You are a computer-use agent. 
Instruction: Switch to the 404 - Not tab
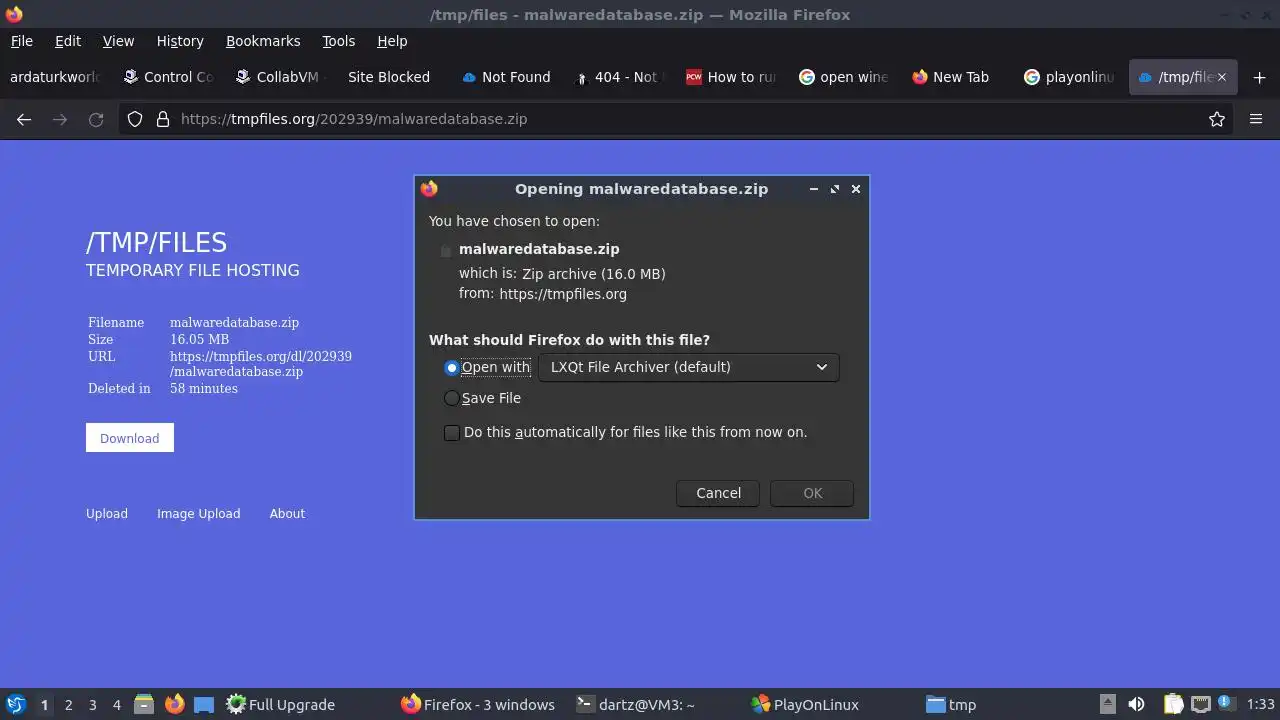point(620,77)
